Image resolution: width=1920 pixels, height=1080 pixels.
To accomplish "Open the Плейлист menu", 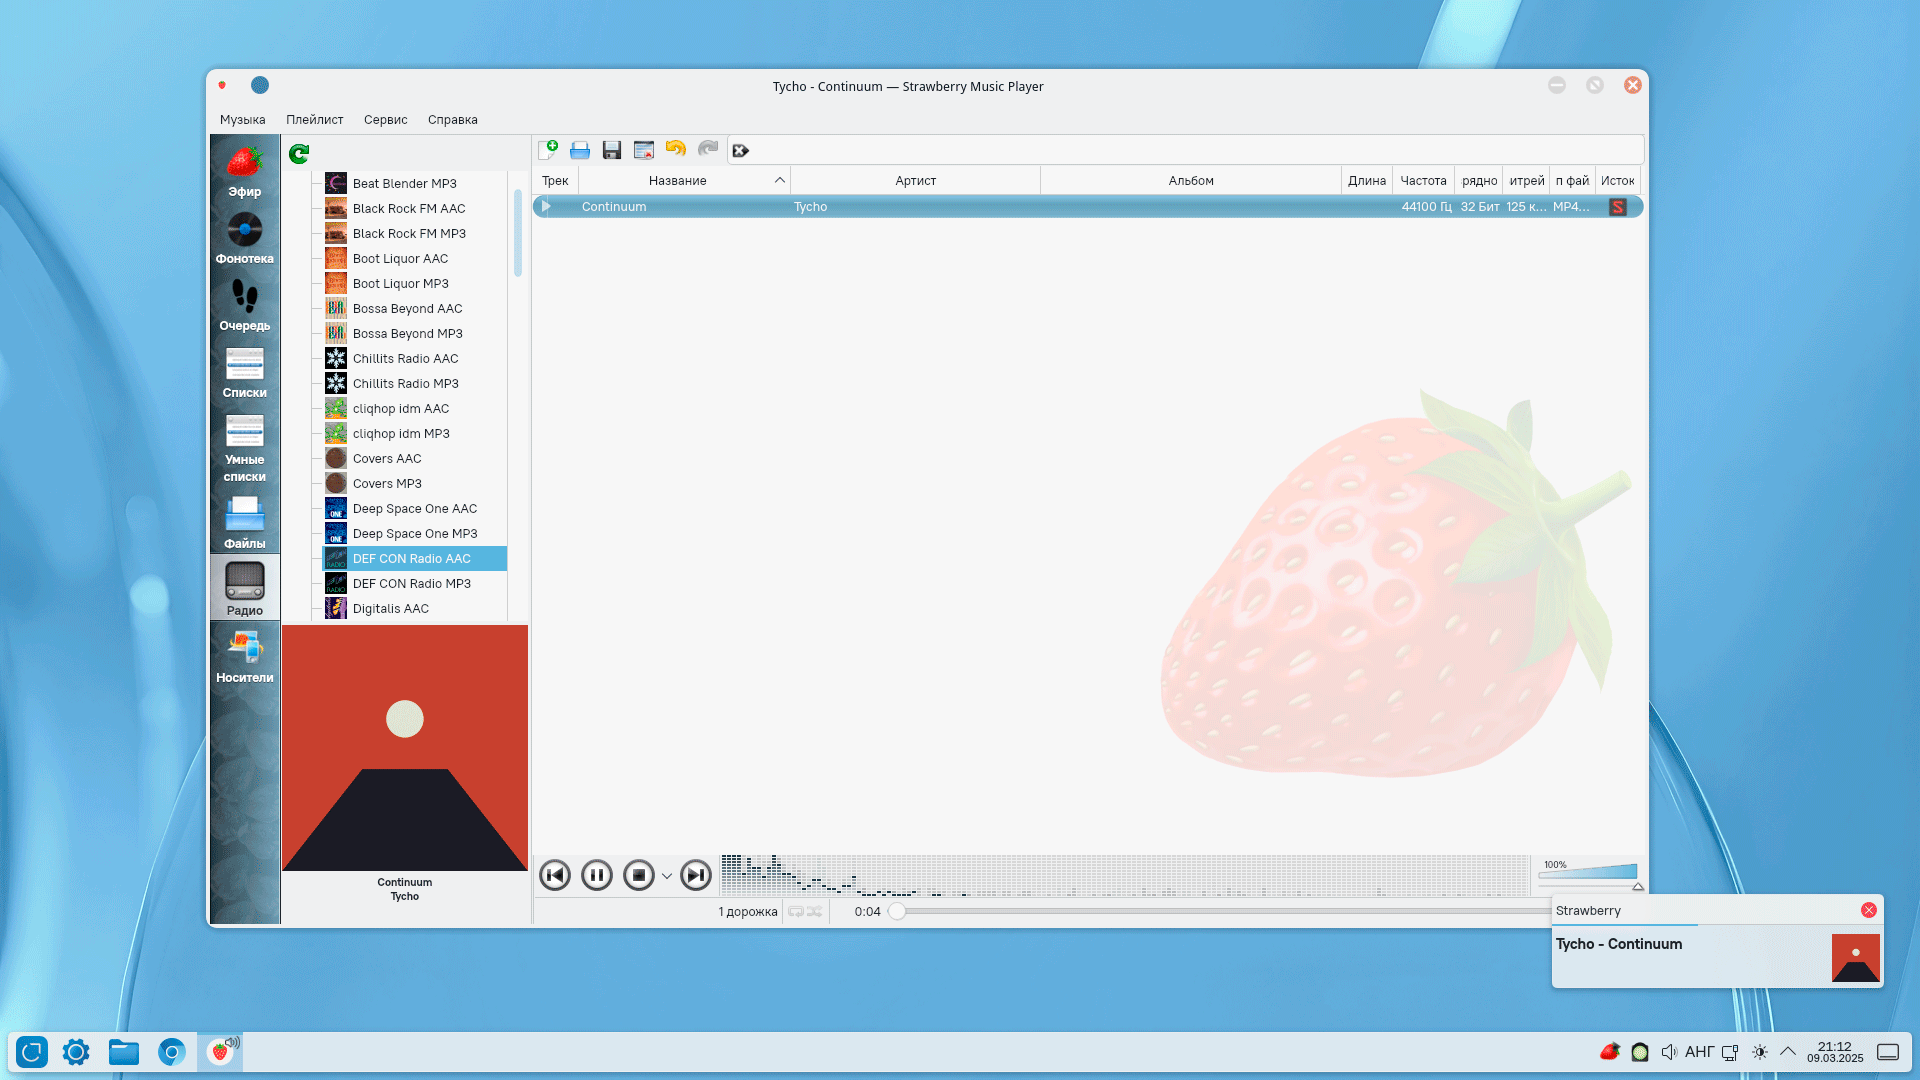I will point(314,119).
